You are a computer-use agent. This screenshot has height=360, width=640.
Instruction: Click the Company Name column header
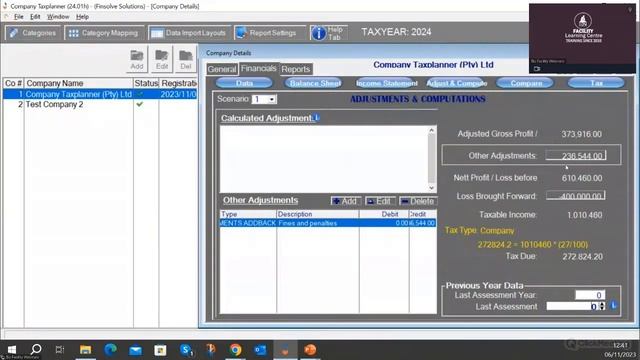pos(79,83)
